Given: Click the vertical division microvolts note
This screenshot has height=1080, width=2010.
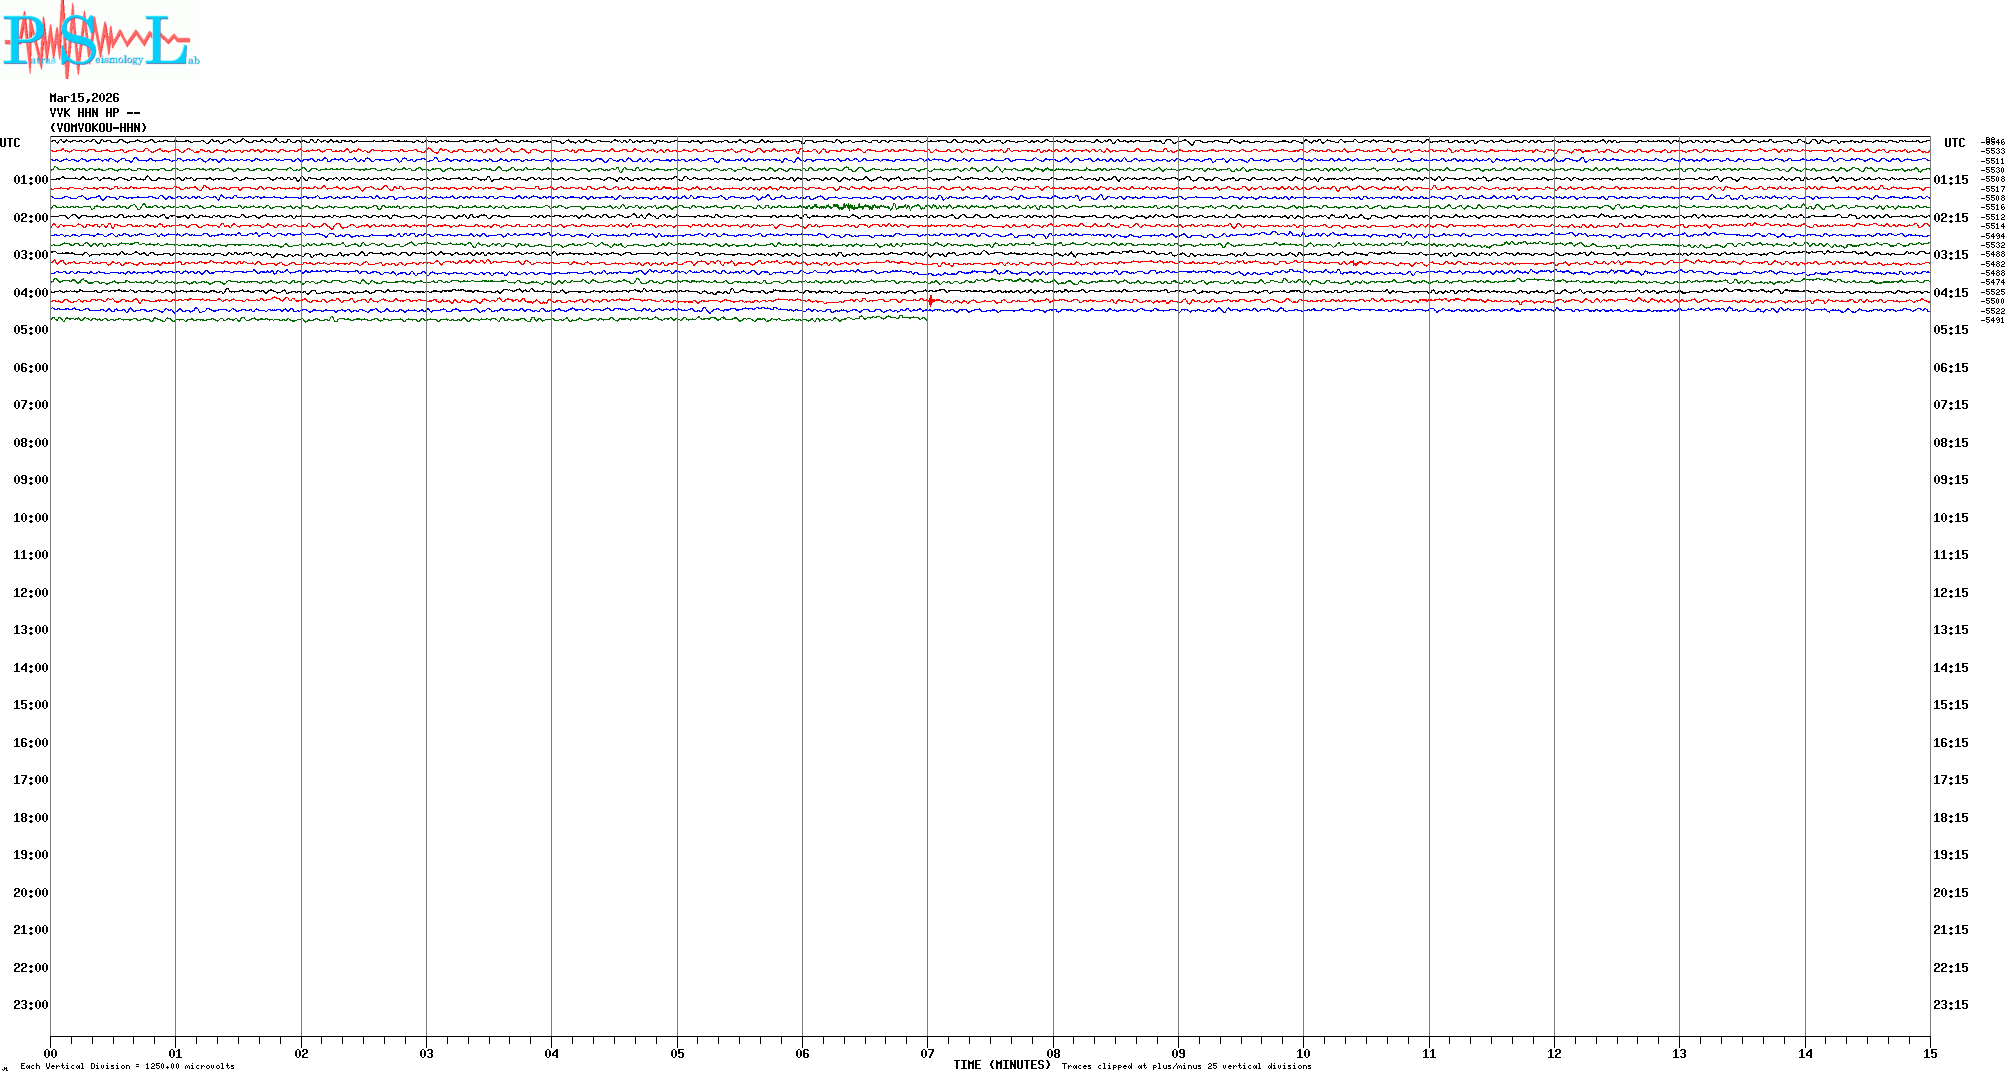Looking at the screenshot, I should (127, 1066).
